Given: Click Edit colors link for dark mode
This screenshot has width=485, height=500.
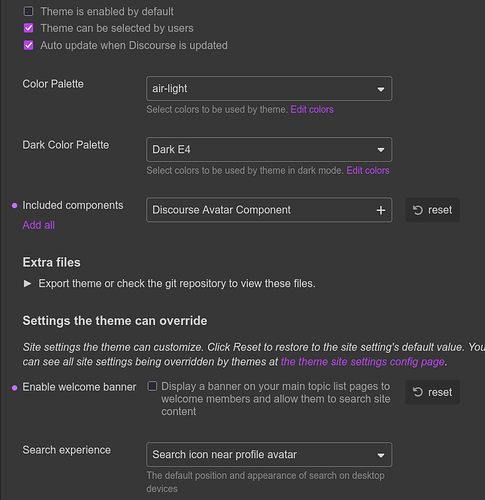Looking at the screenshot, I should (368, 170).
